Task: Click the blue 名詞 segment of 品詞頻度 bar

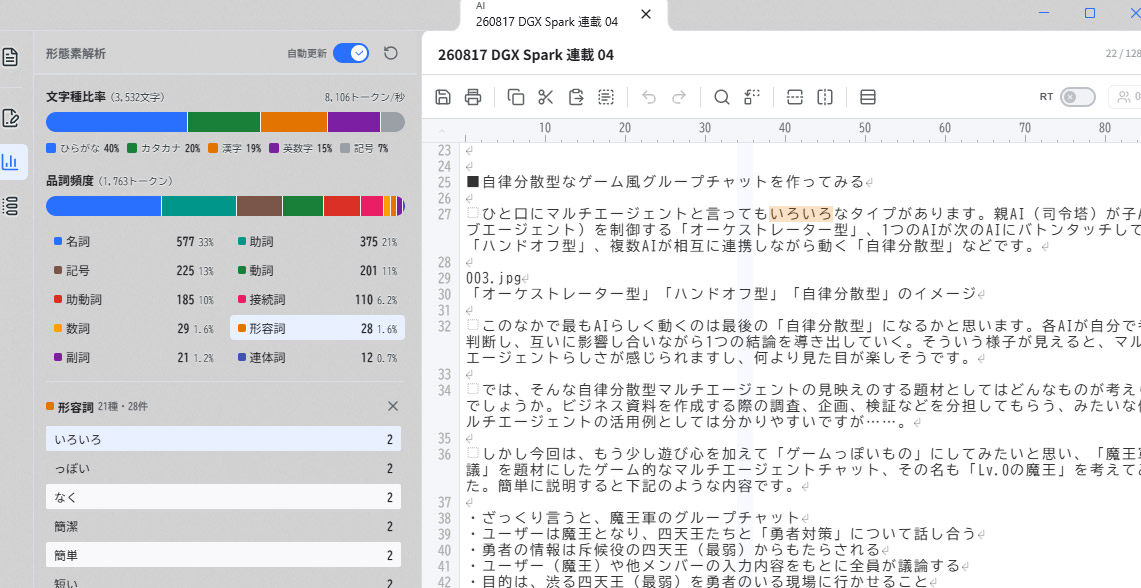Action: (x=103, y=206)
